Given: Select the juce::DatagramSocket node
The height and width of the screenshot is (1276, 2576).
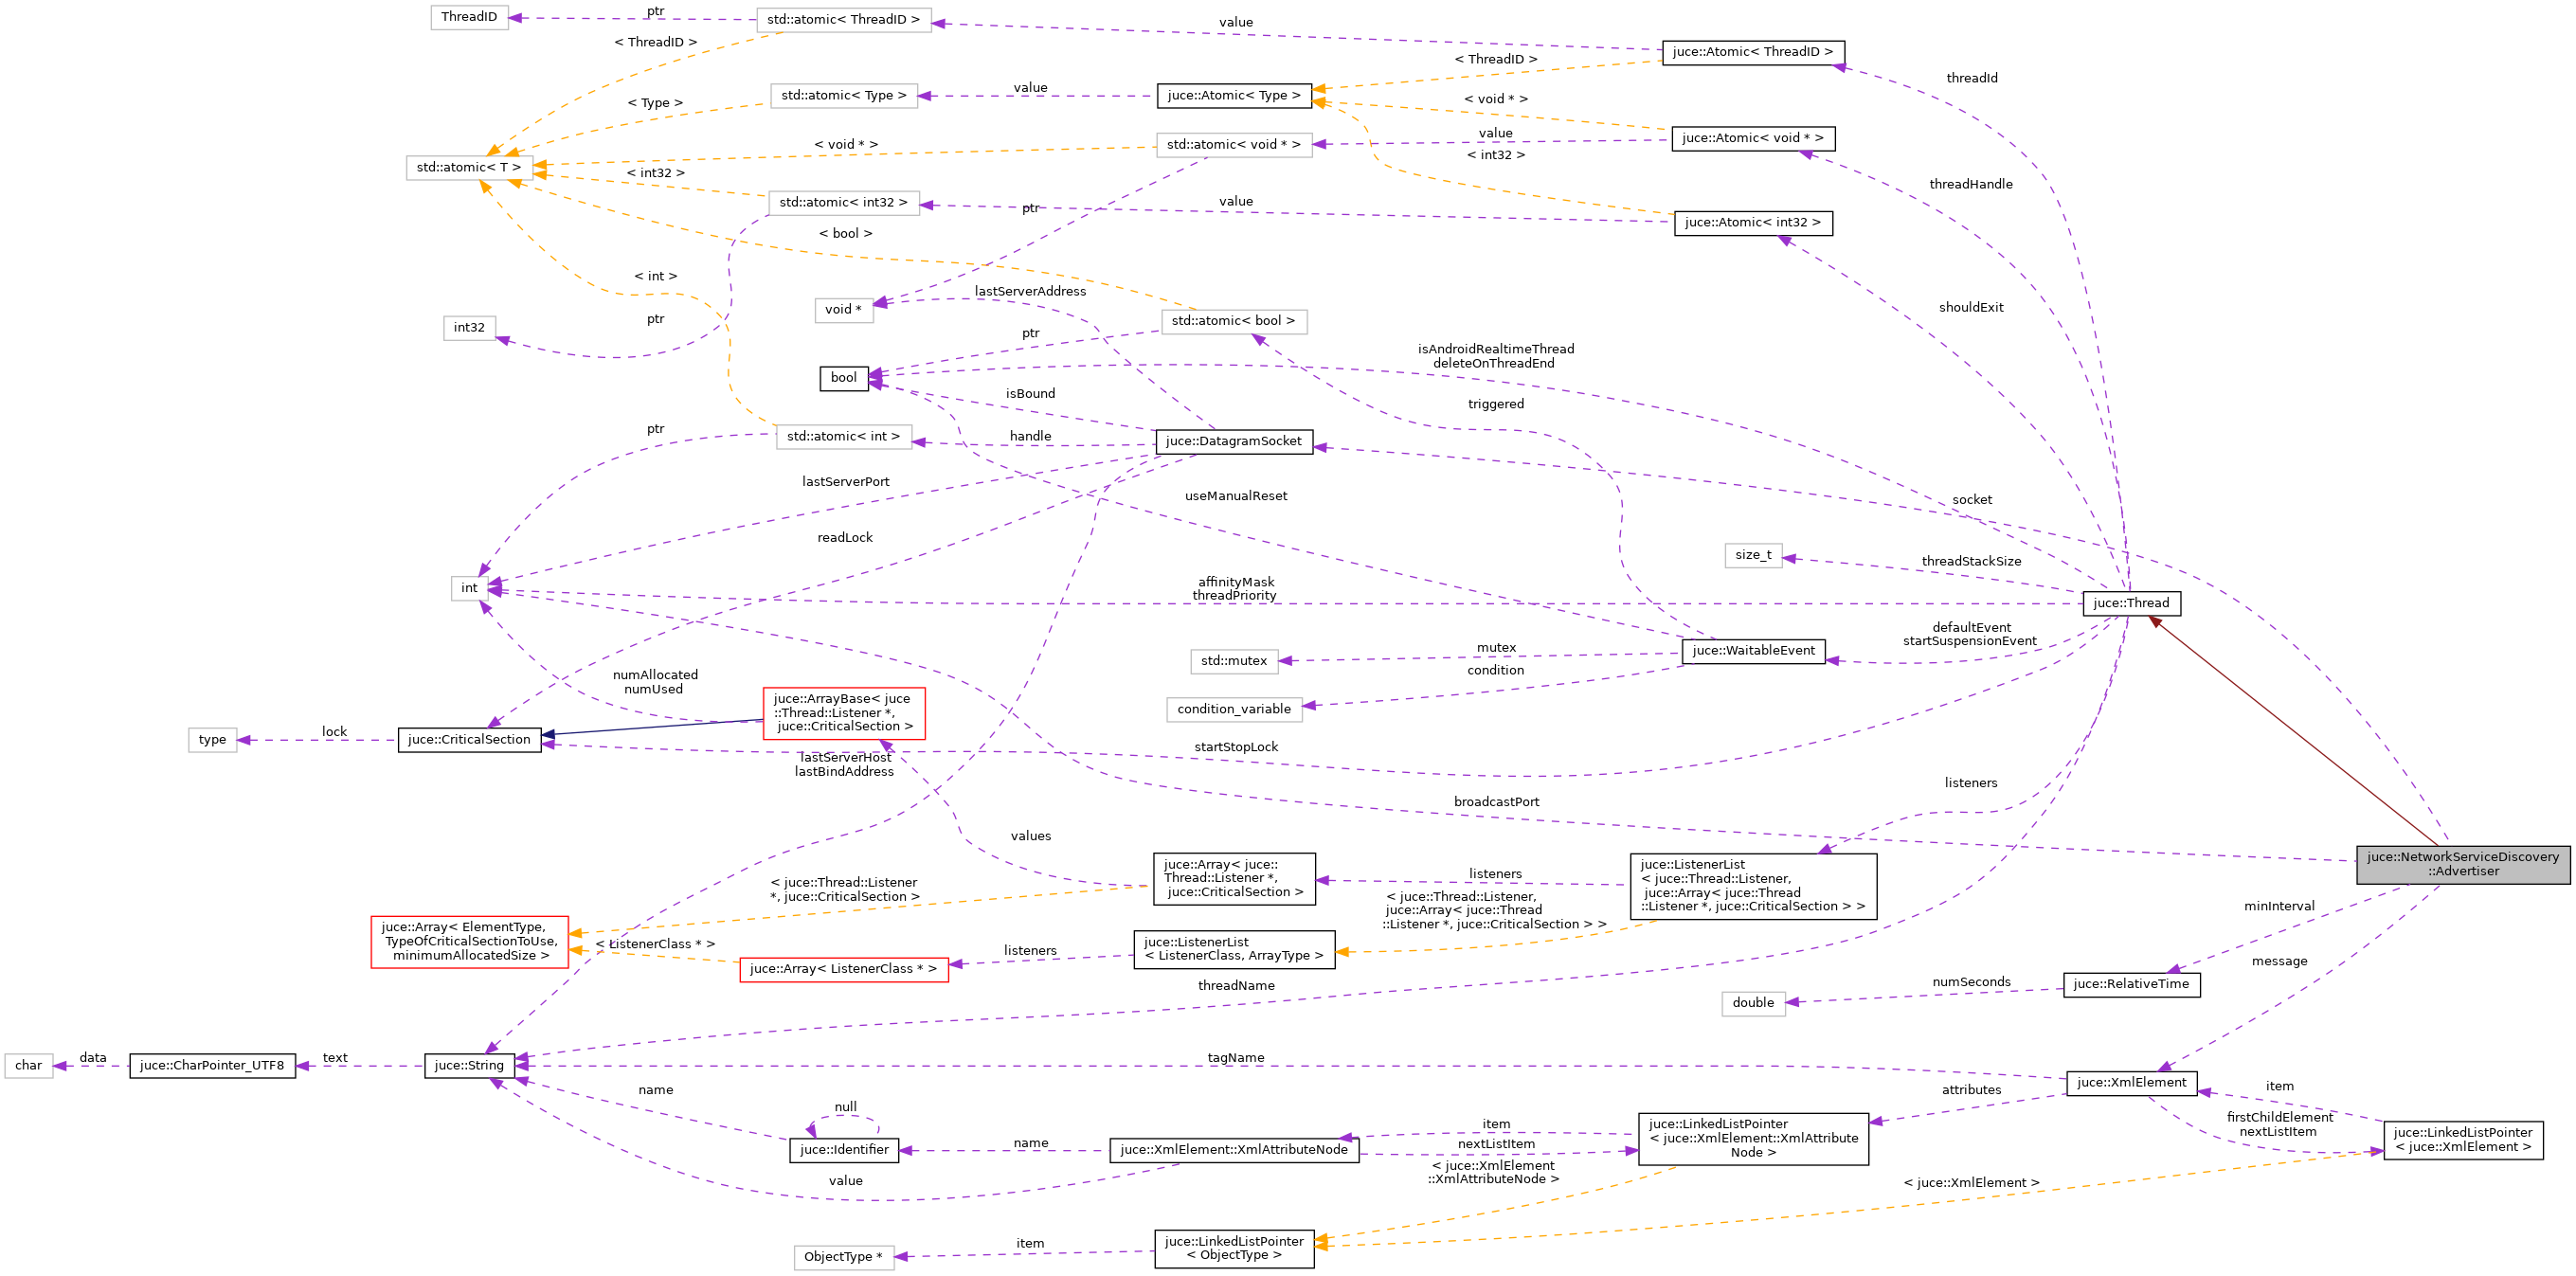Looking at the screenshot, I should (1234, 441).
